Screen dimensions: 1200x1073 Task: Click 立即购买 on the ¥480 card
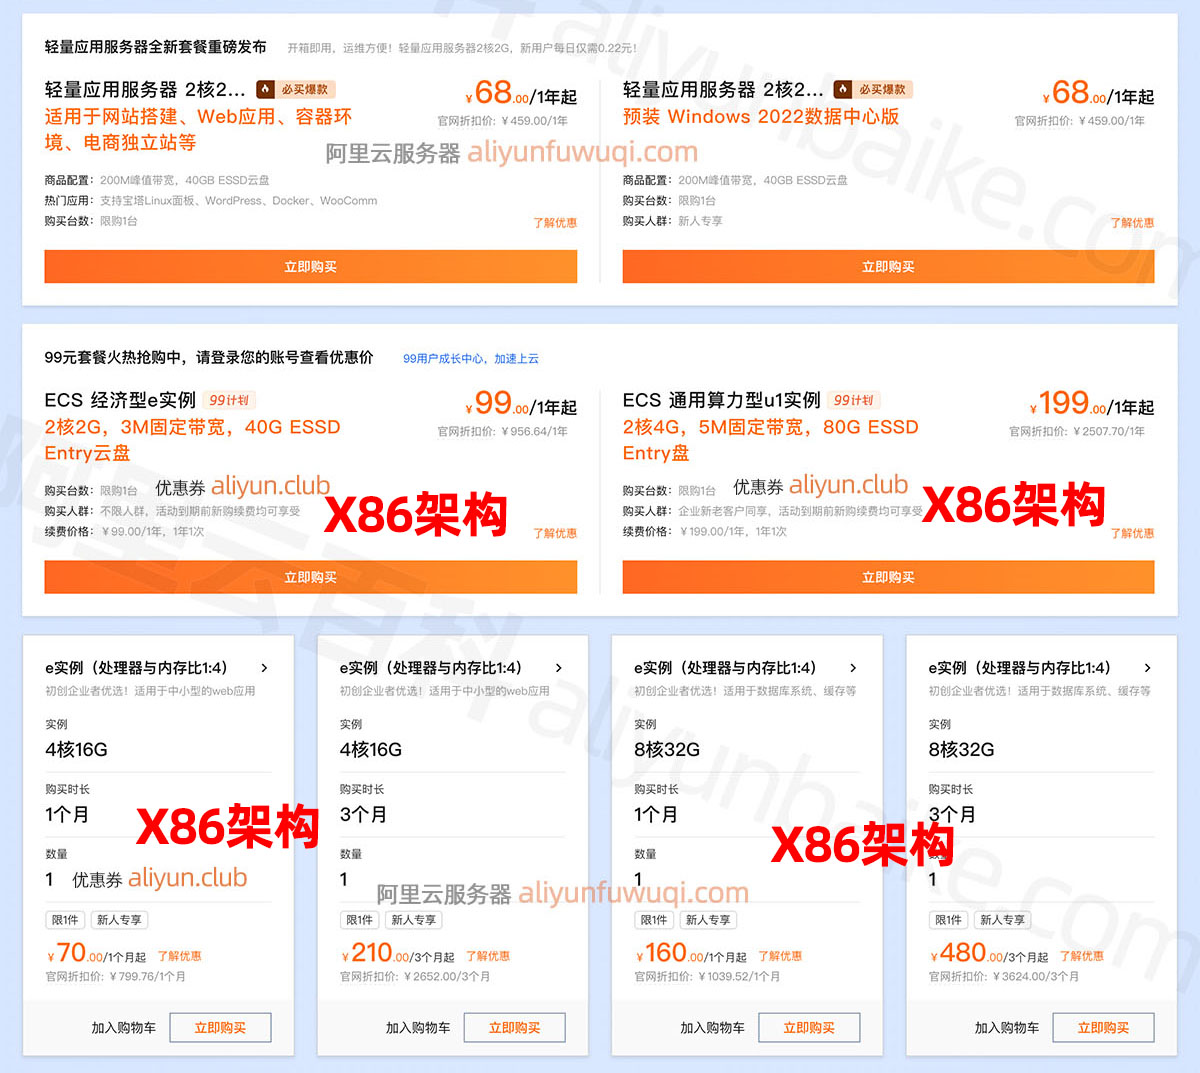coord(1103,1027)
